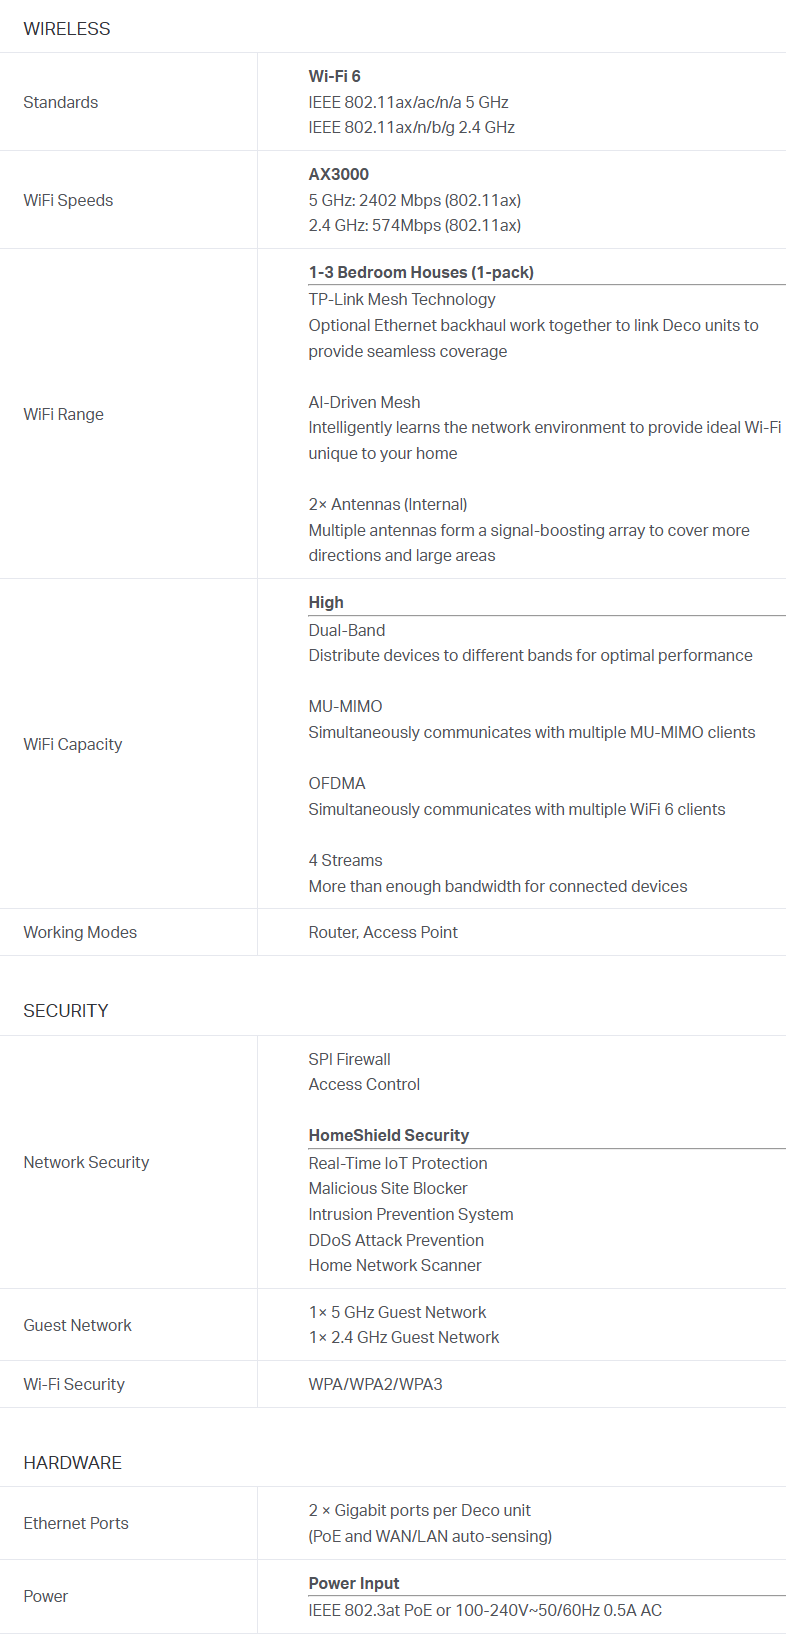Click the WiFi Capacity row label

[x=73, y=744]
